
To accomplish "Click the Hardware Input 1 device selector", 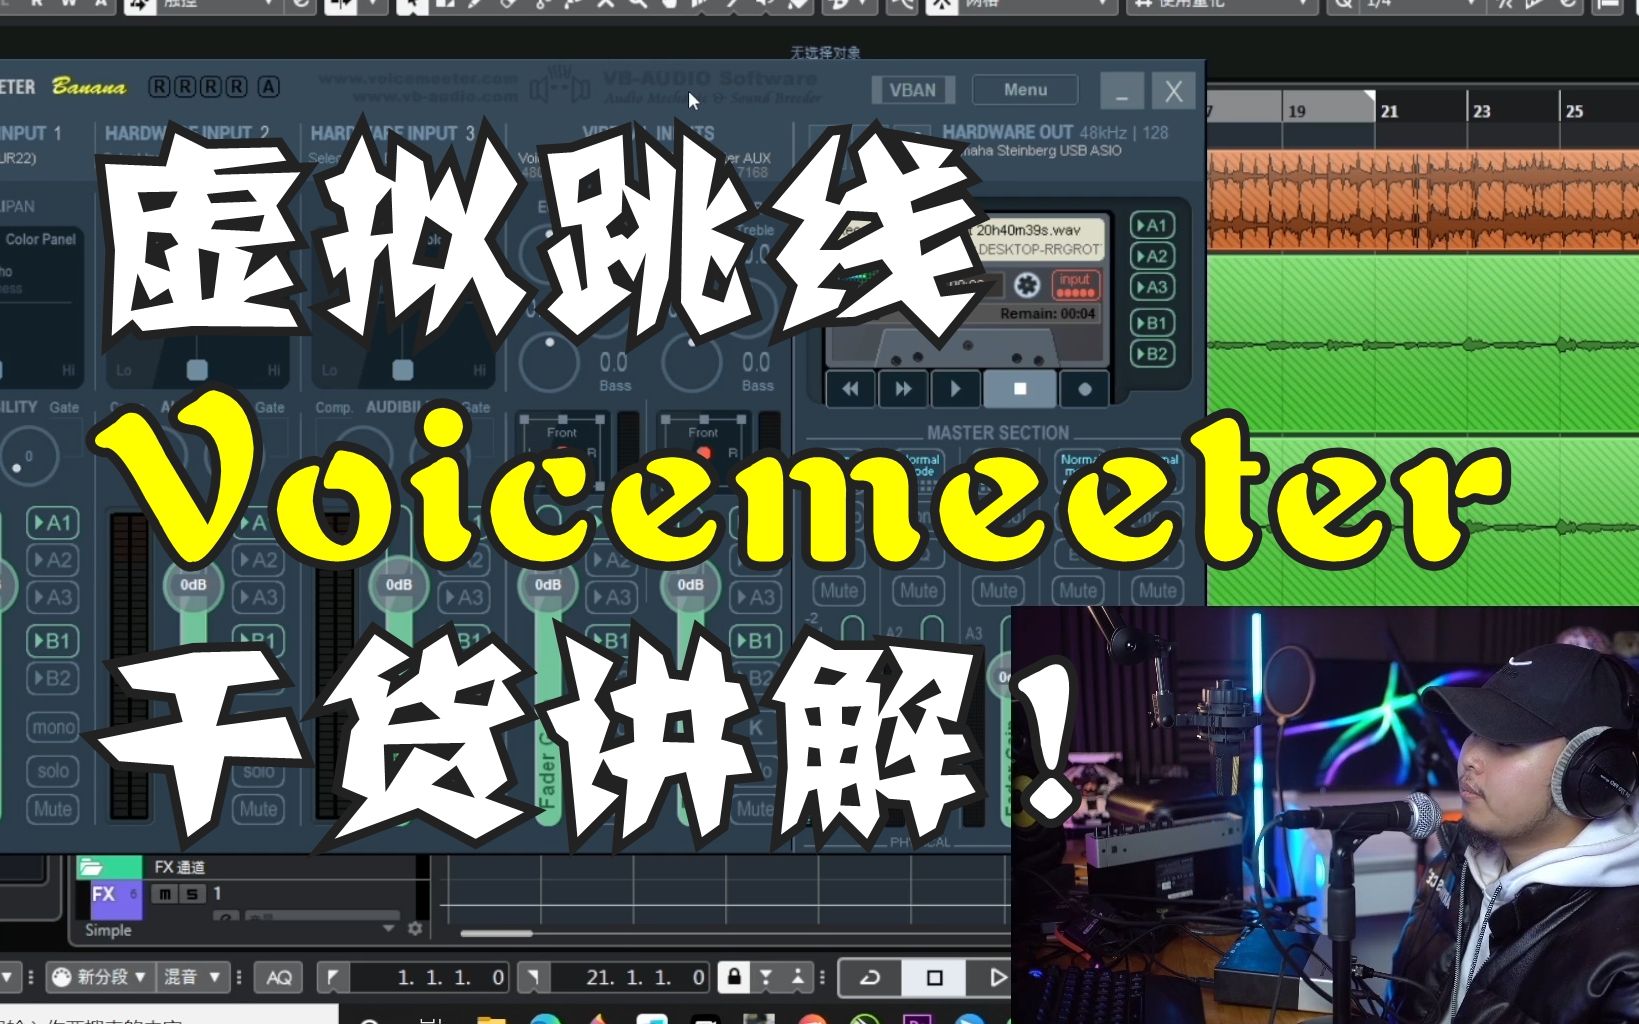I will click(18, 159).
